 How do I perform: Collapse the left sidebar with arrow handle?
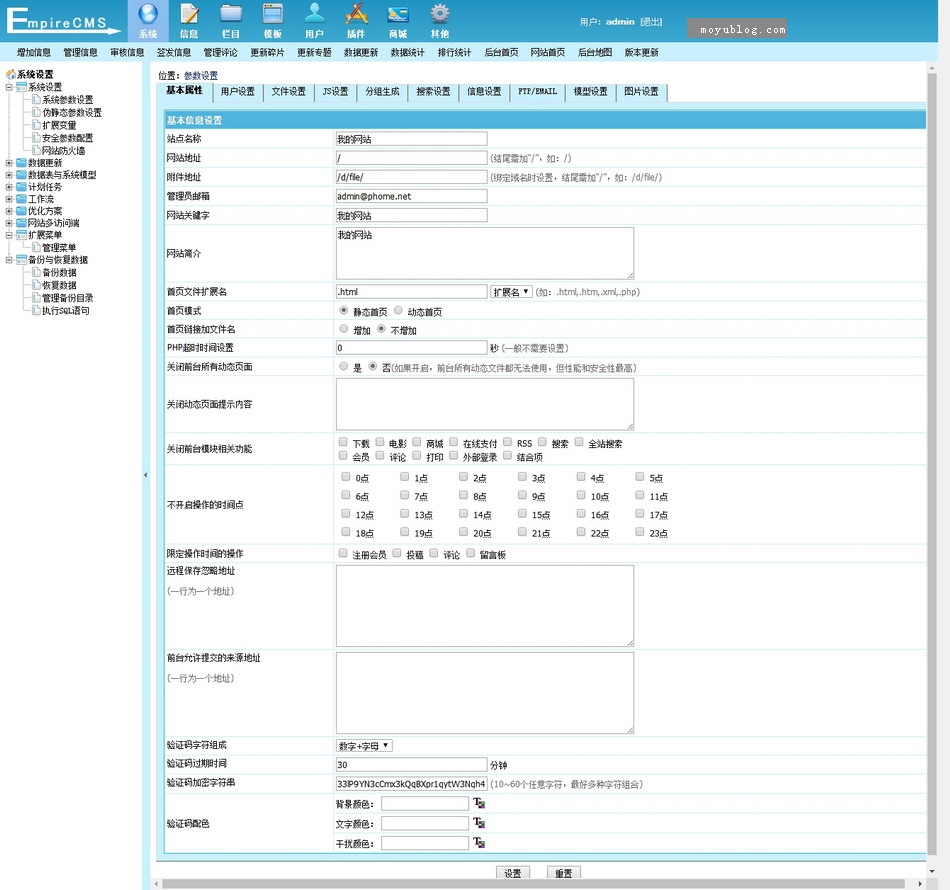pos(145,475)
